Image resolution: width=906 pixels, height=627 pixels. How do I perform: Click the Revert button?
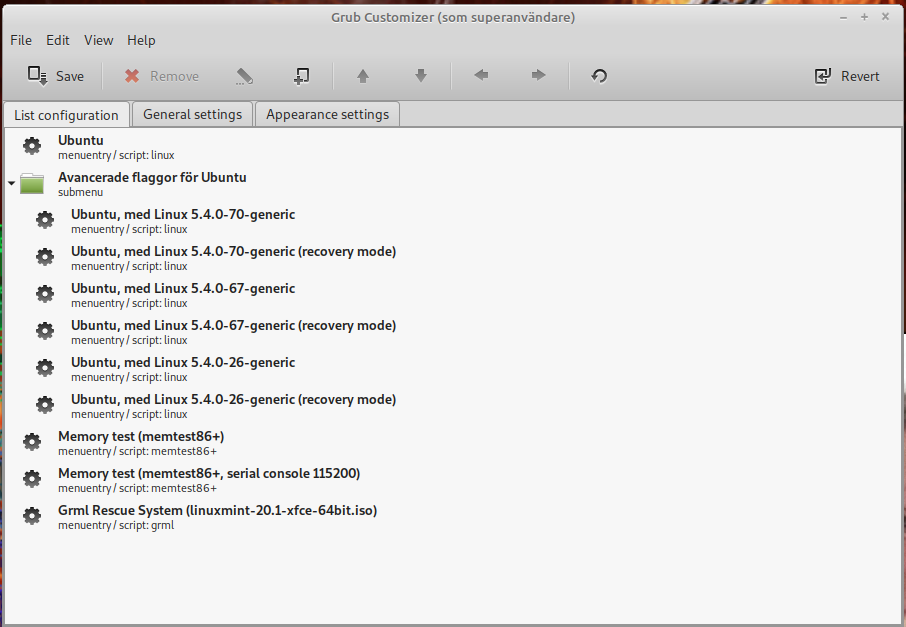846,76
